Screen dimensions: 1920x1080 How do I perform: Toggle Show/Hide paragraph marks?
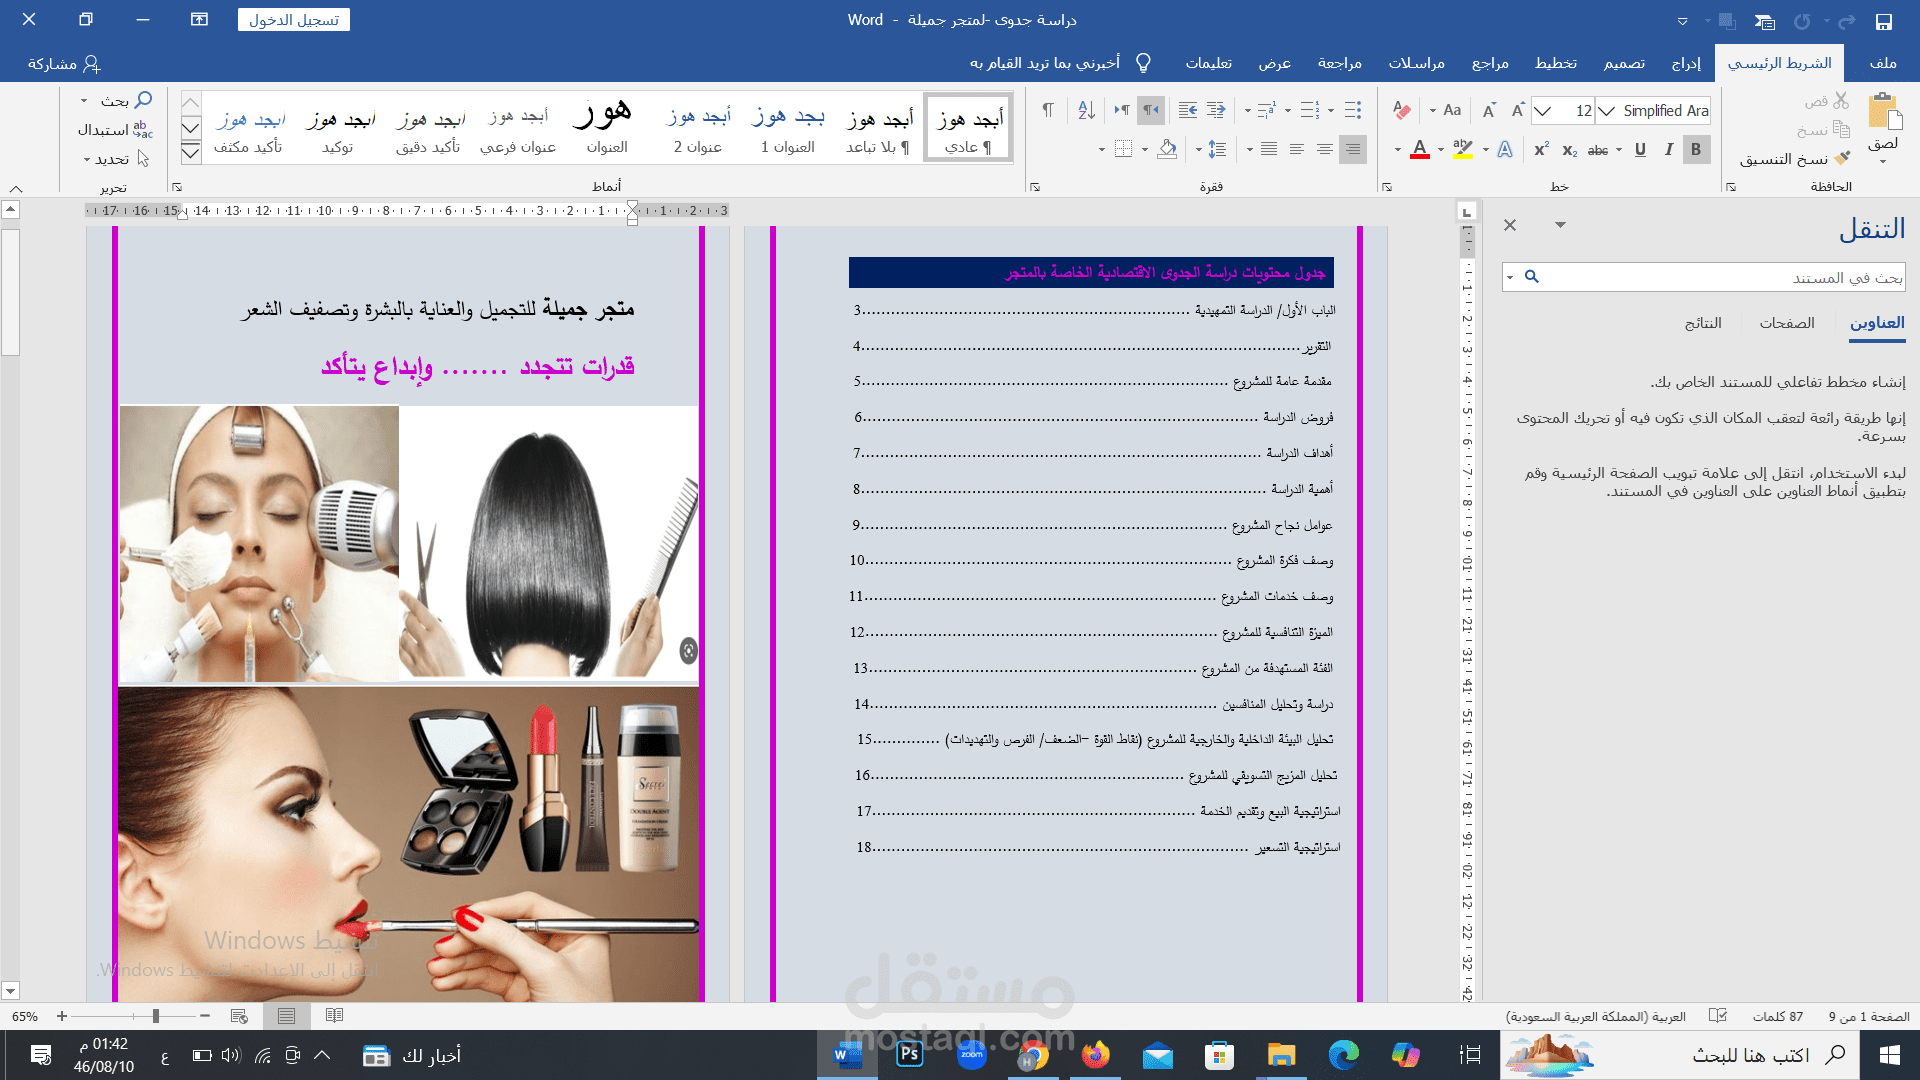coord(1048,111)
